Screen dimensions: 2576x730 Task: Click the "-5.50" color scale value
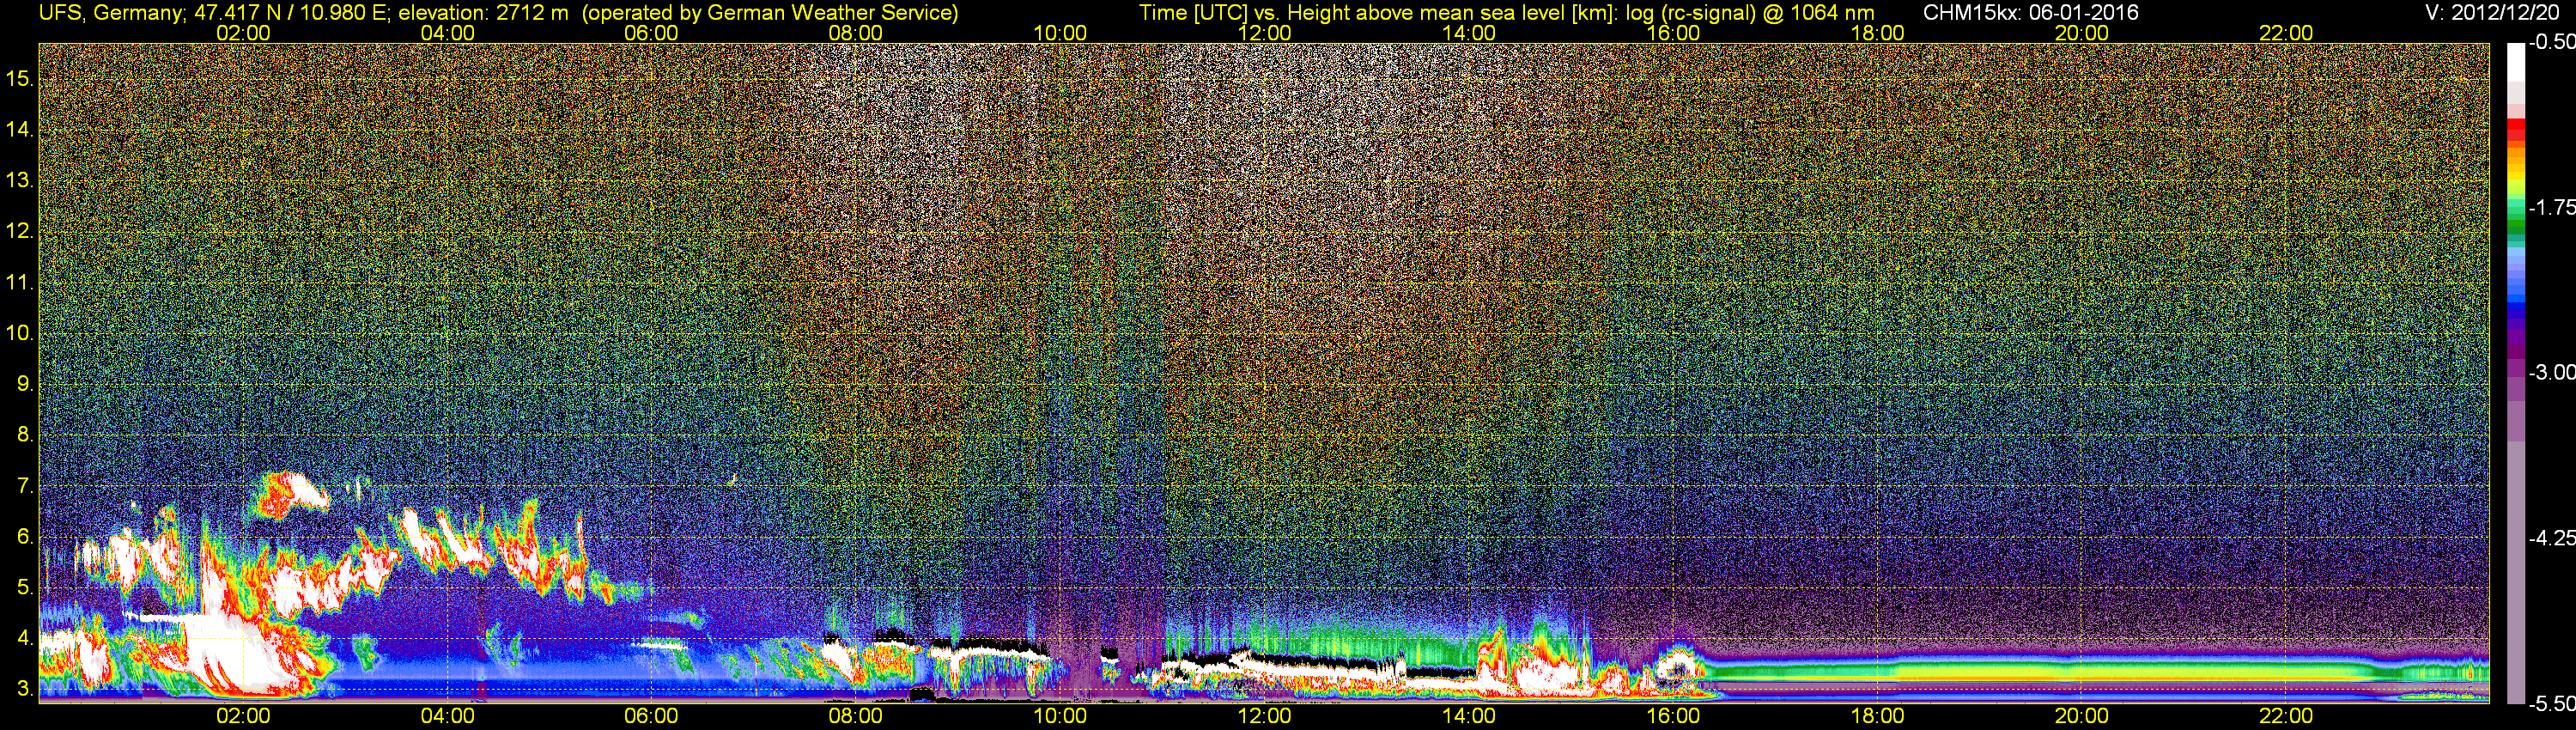[x=2551, y=703]
